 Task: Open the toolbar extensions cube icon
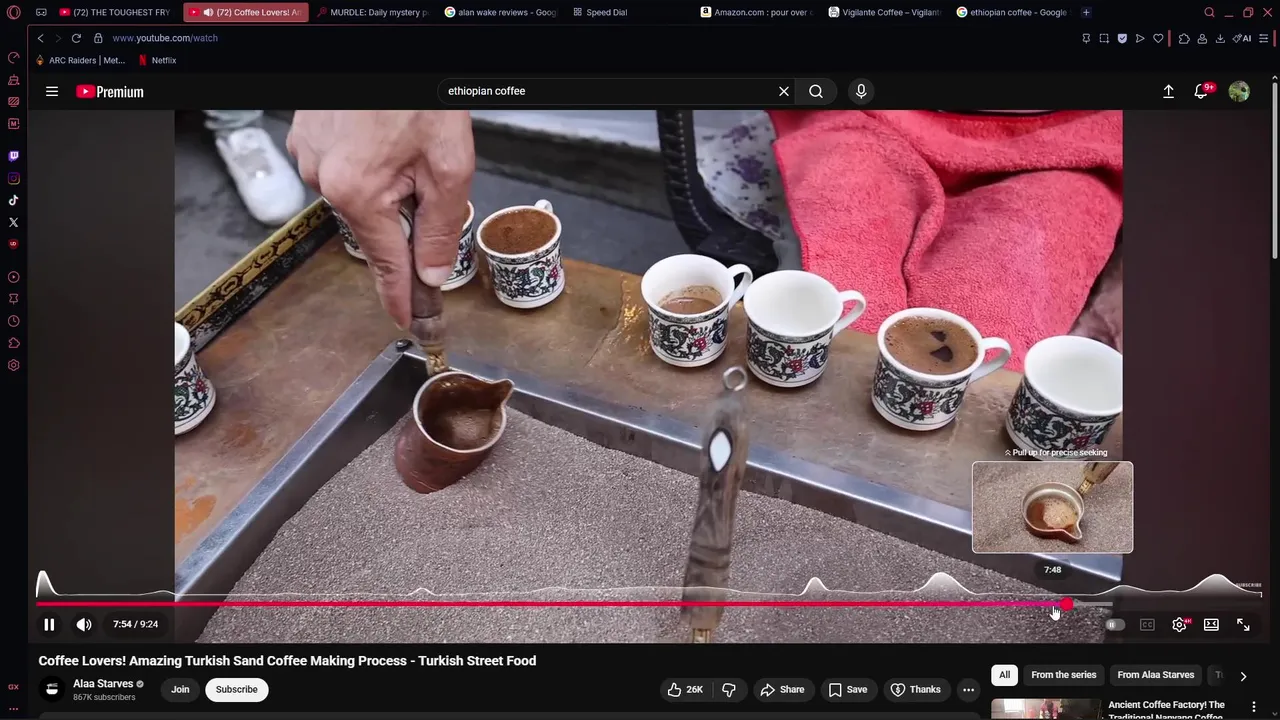[1184, 38]
